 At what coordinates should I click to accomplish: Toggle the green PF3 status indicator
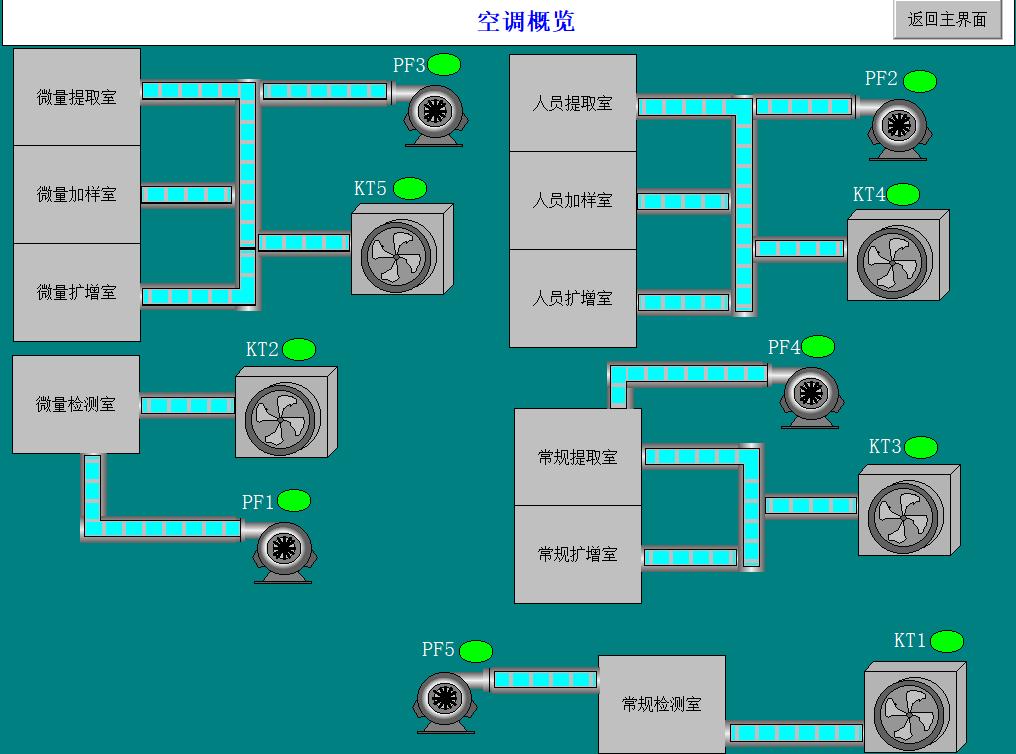(444, 65)
